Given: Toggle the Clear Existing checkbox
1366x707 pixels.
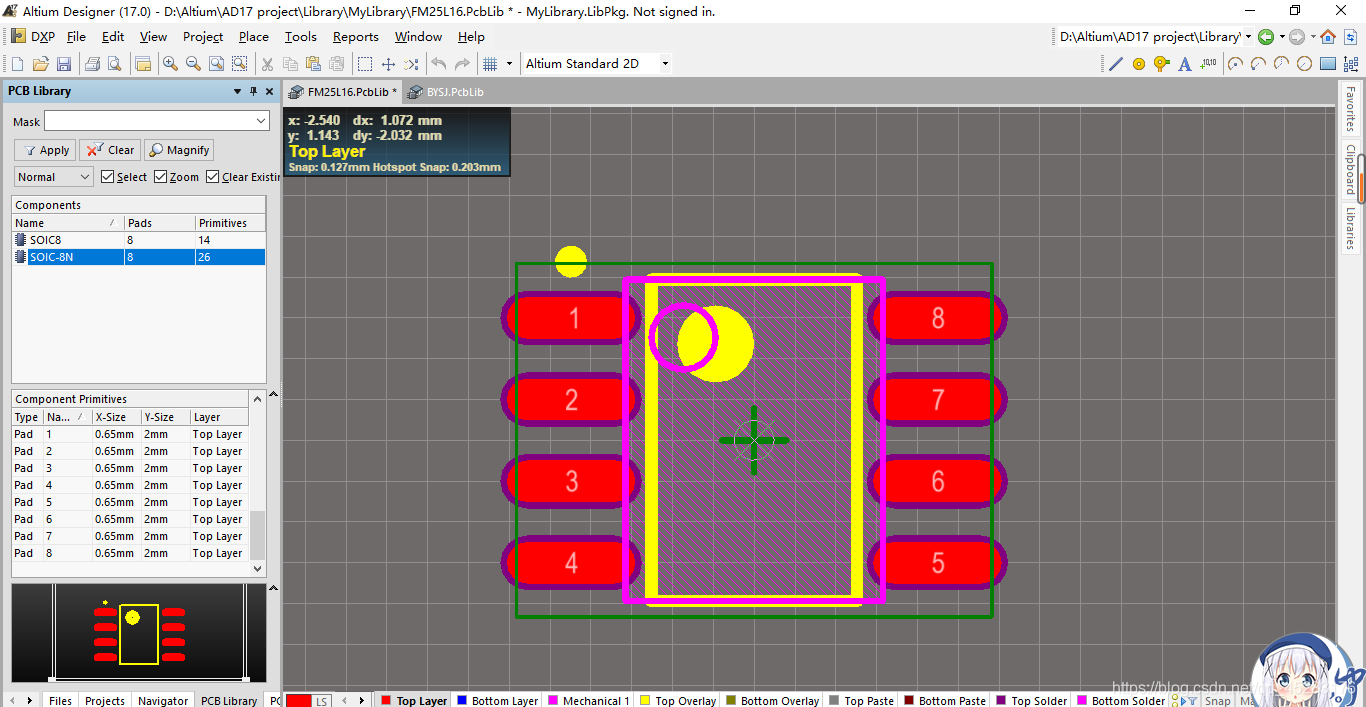Looking at the screenshot, I should [213, 177].
